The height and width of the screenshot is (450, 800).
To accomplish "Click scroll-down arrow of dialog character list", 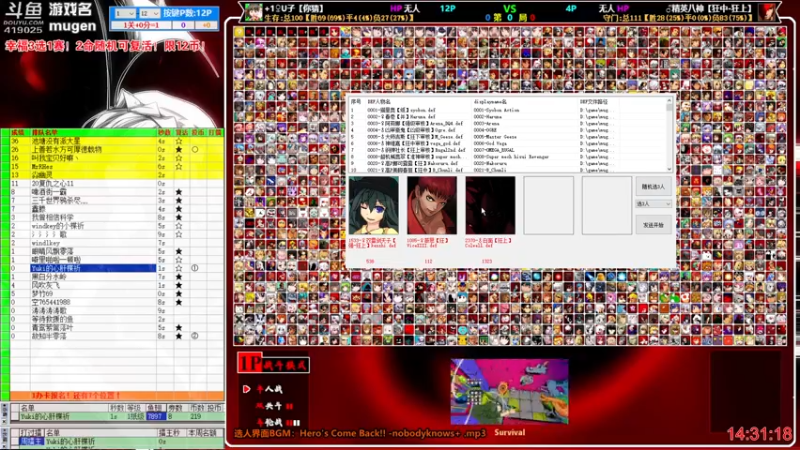I will click(669, 169).
